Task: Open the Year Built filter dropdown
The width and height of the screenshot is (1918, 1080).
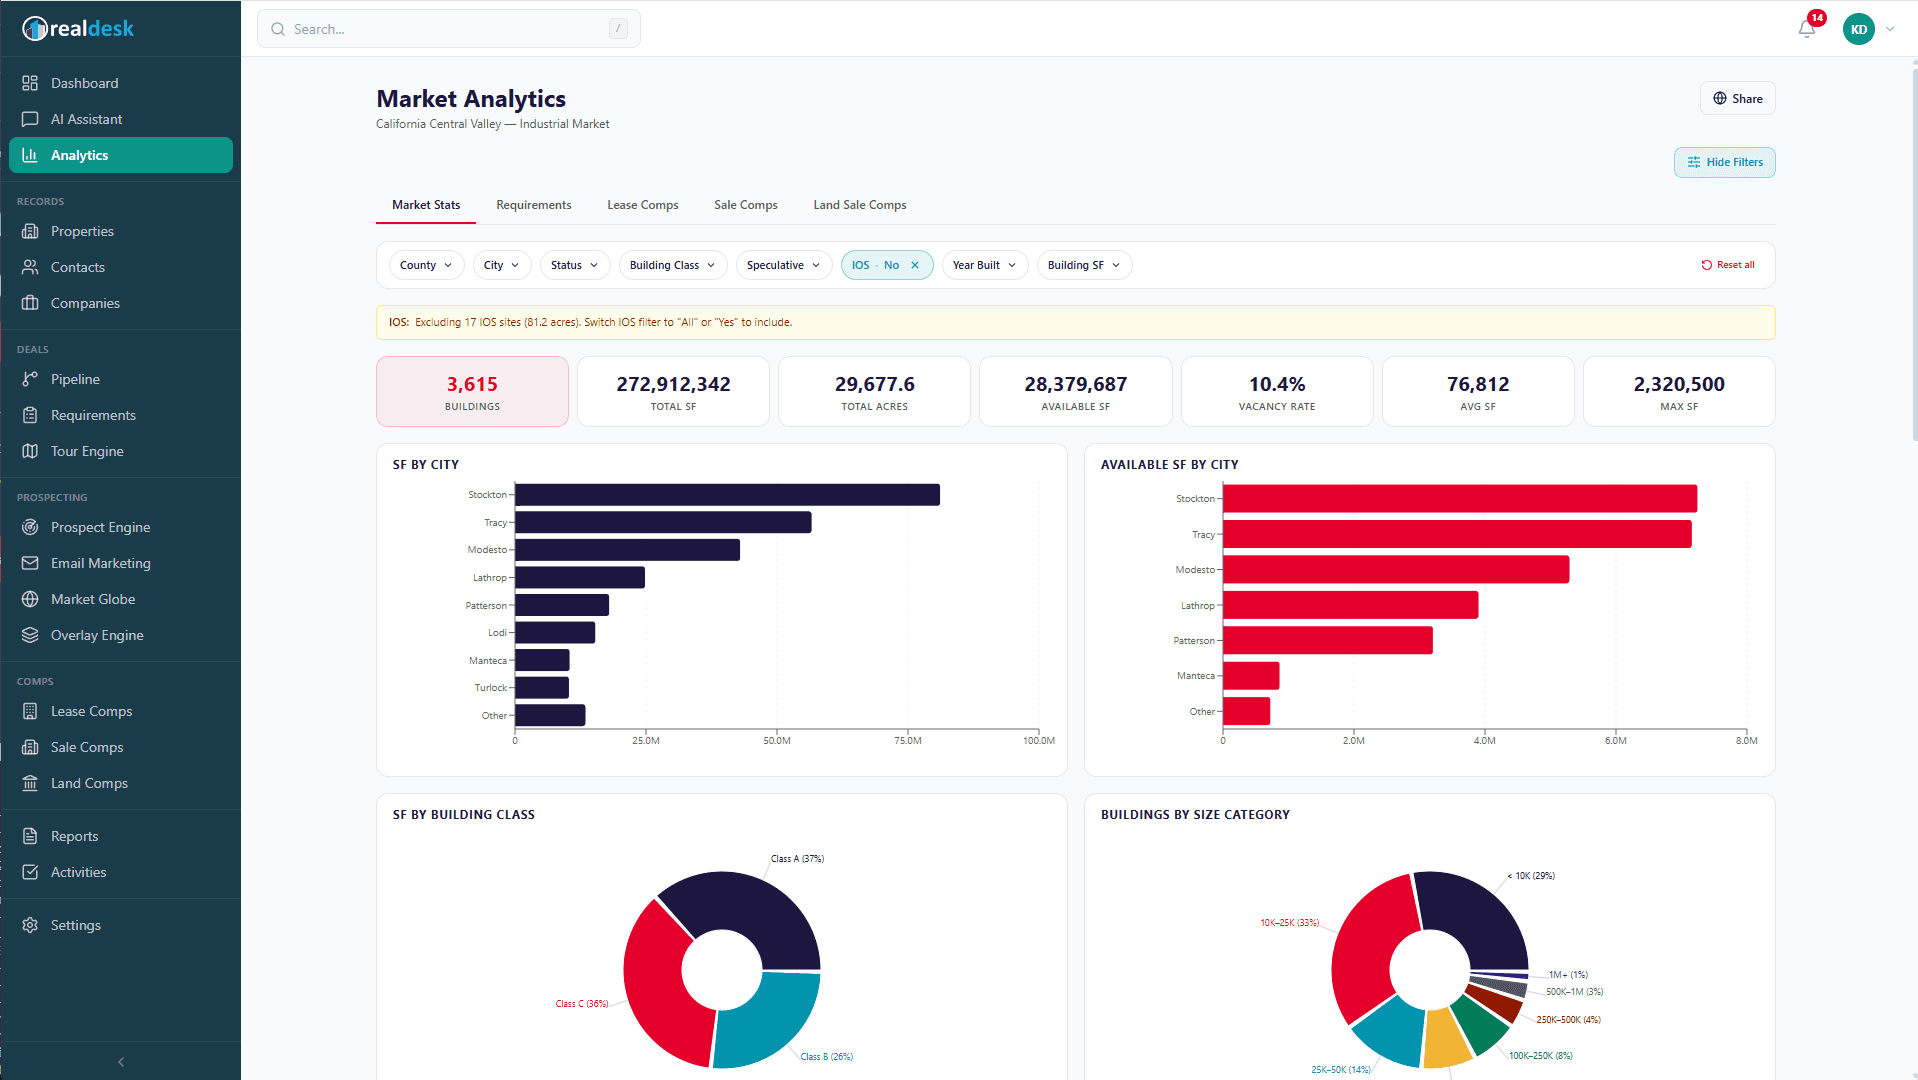Action: 985,265
